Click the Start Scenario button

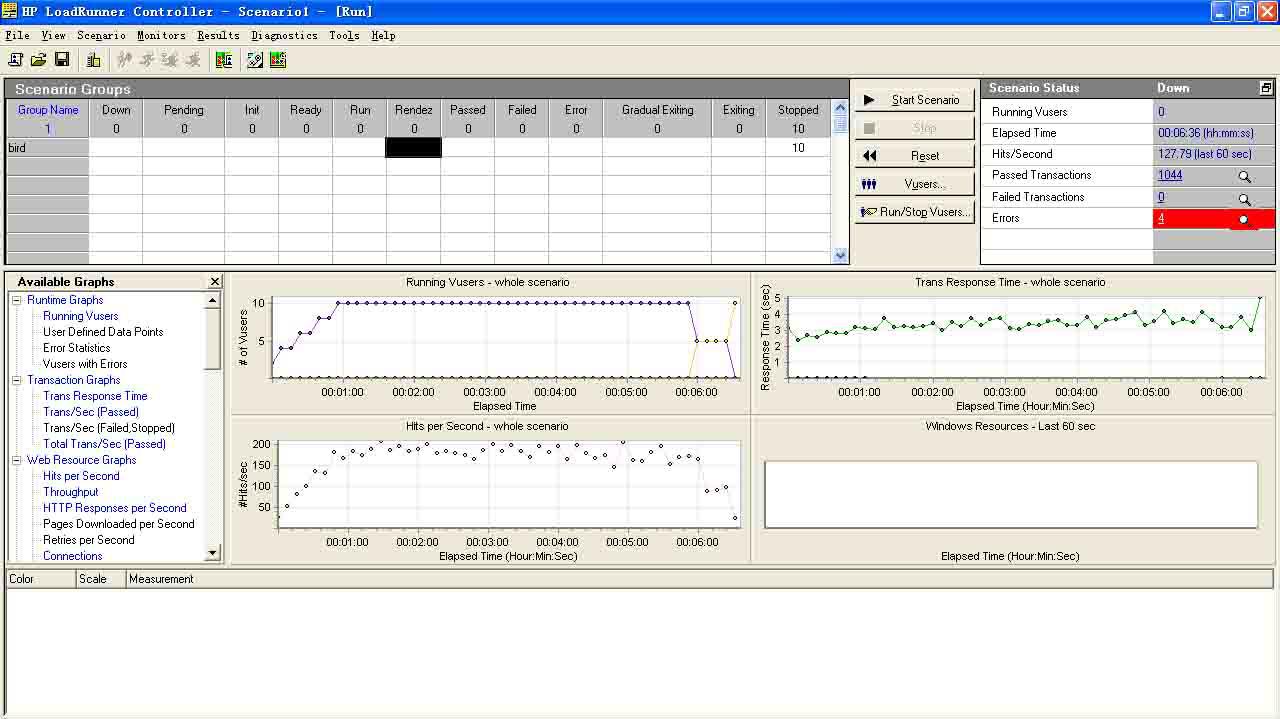tap(914, 100)
